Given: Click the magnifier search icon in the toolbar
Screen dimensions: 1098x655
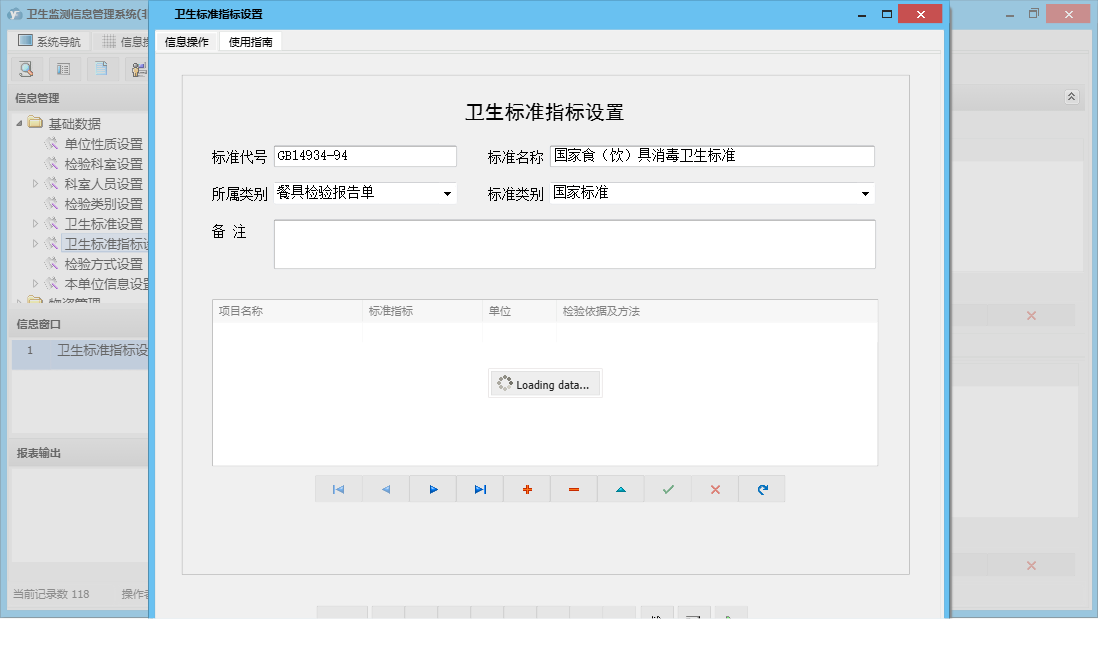Looking at the screenshot, I should pyautogui.click(x=25, y=69).
